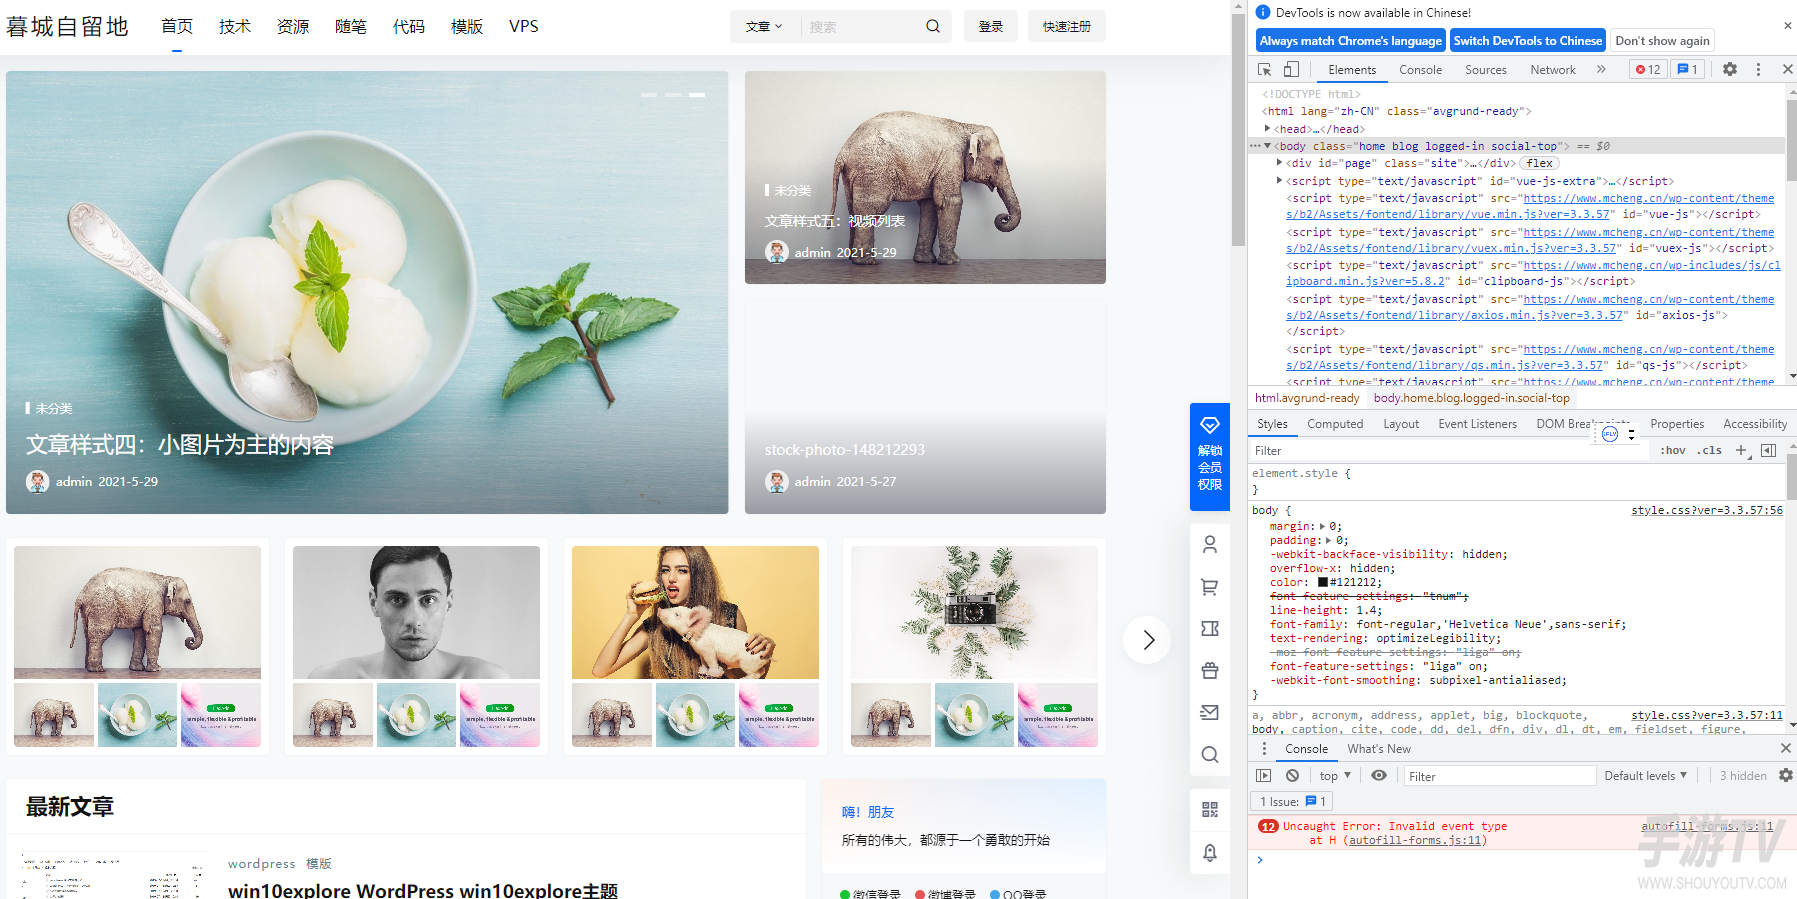Toggle the computed styles sidebar pane icon
This screenshot has height=899, width=1797.
point(1768,450)
